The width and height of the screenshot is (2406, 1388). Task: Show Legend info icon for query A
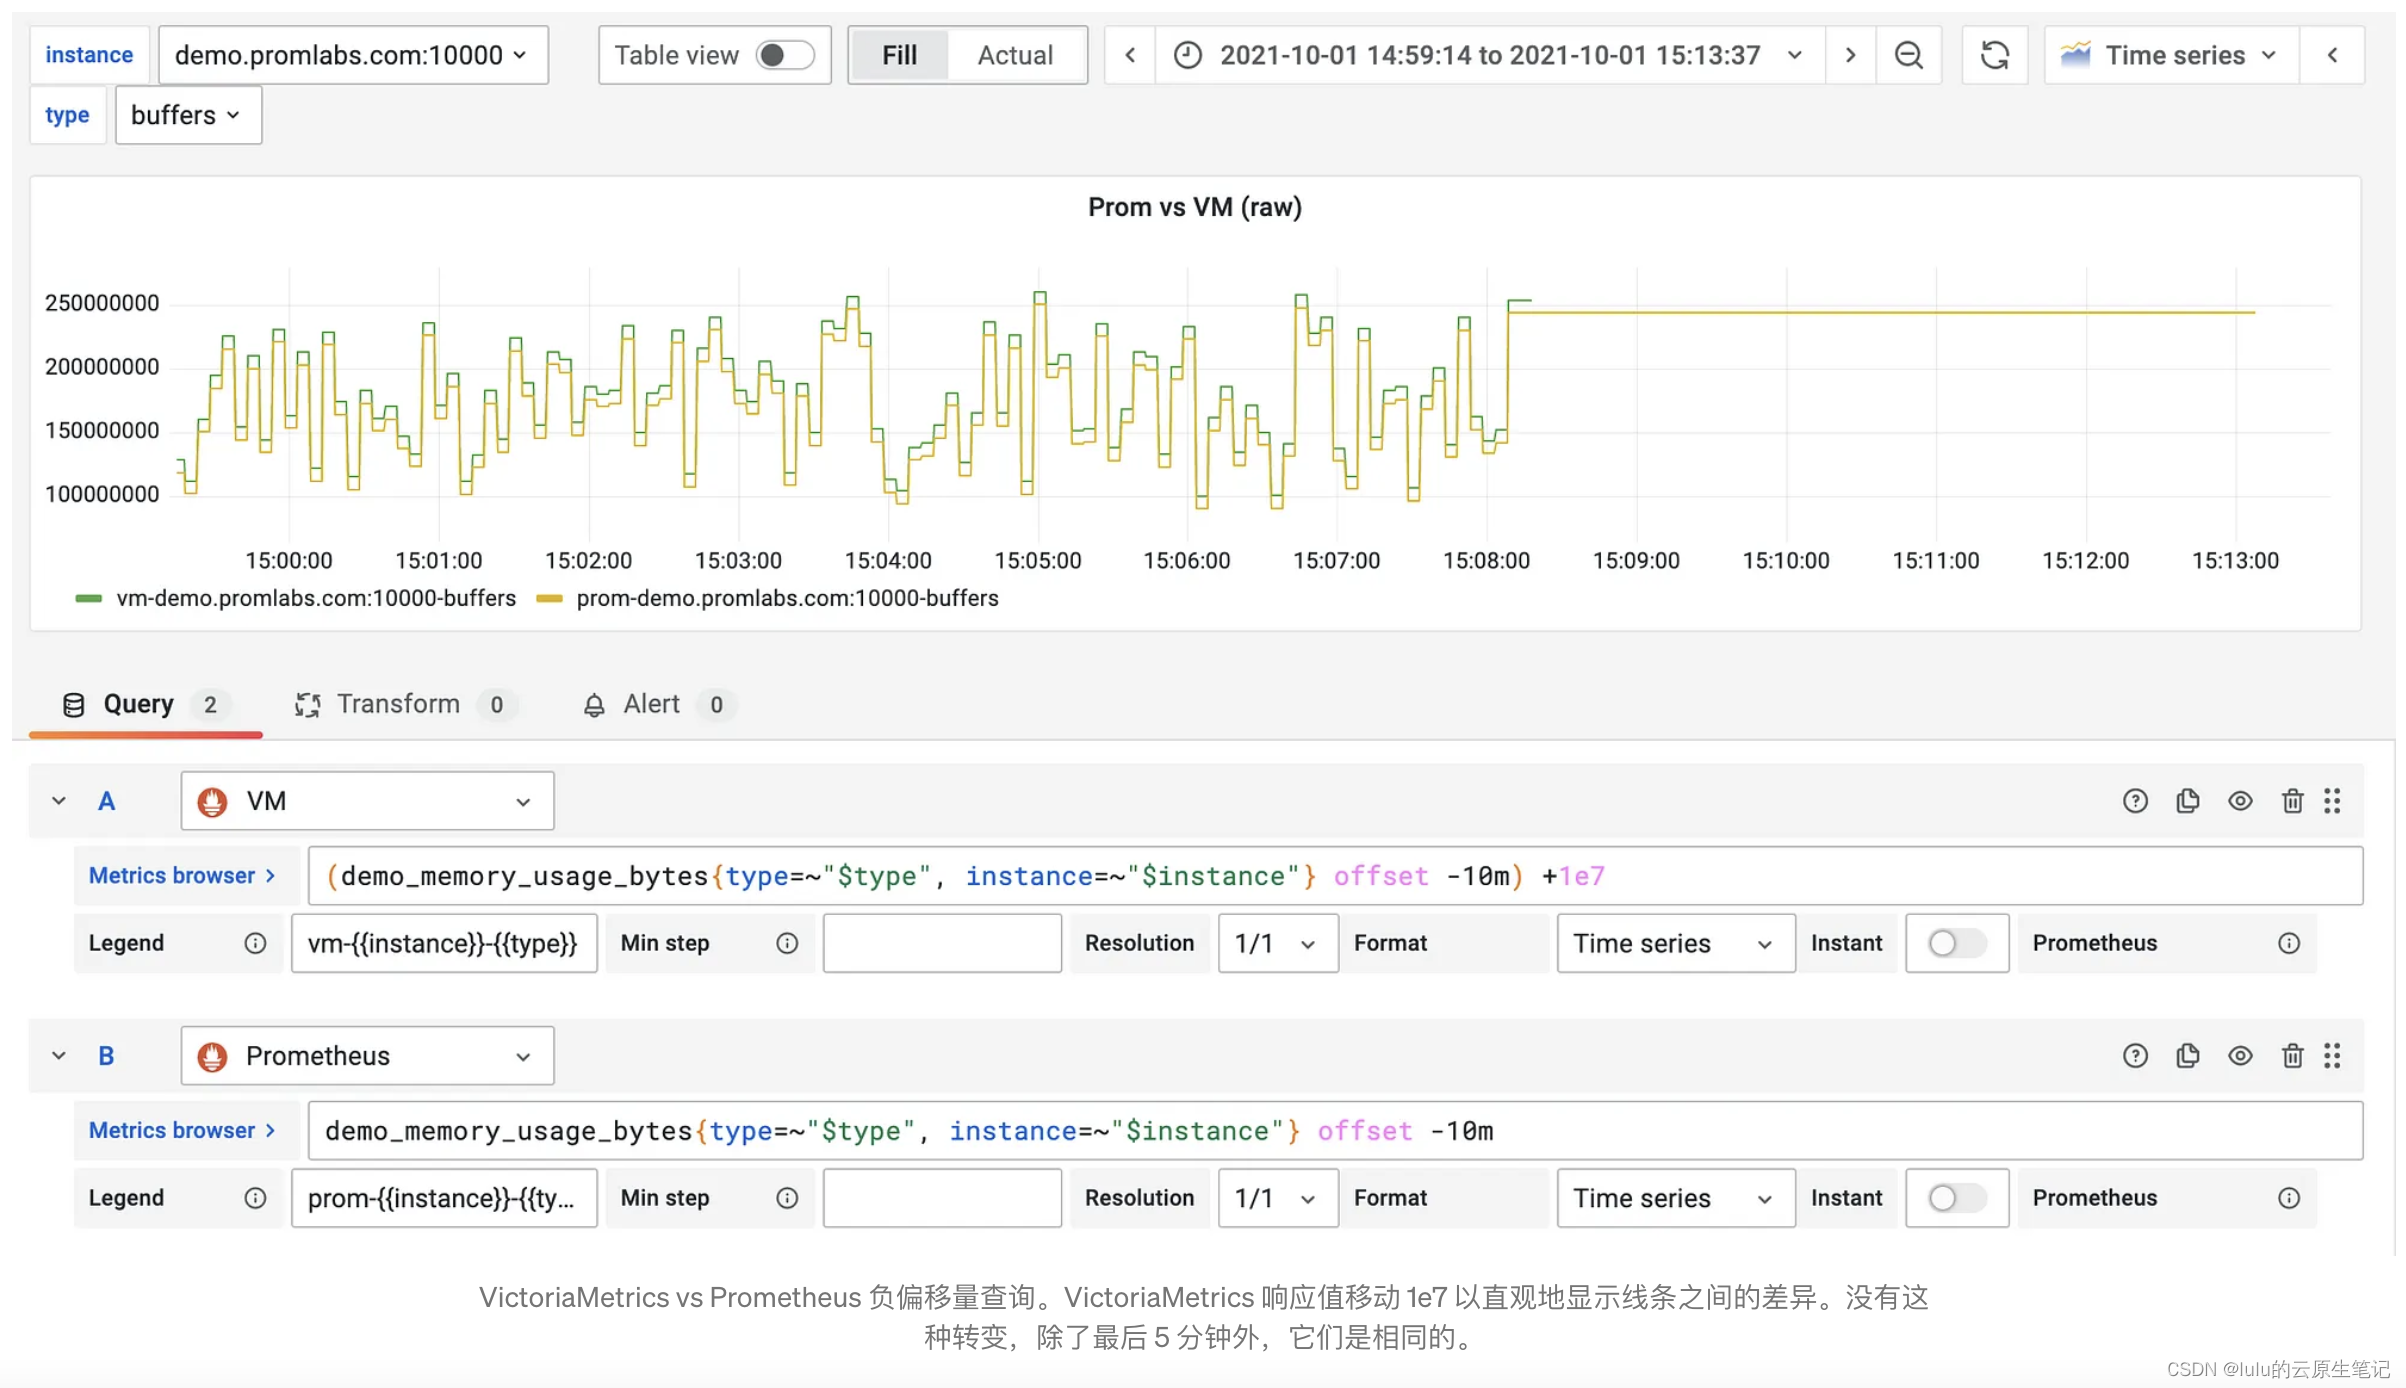click(255, 943)
